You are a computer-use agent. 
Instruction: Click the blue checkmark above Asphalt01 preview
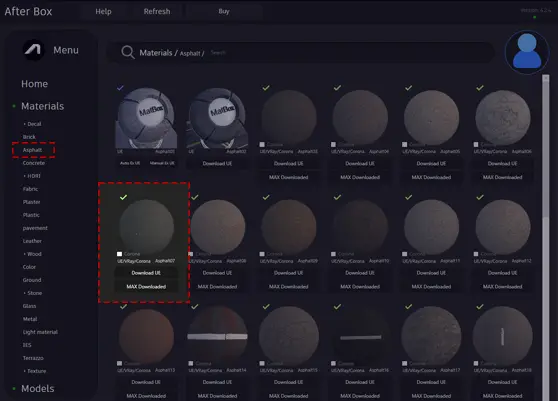tap(120, 88)
